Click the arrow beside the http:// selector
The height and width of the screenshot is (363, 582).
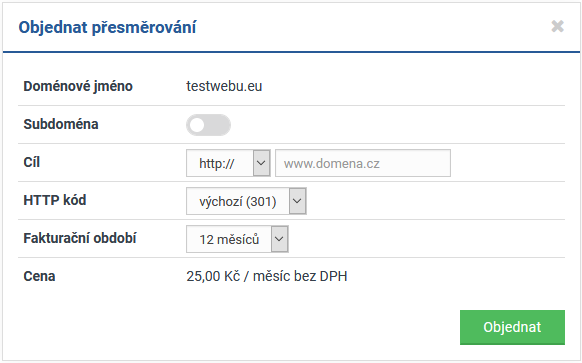coord(261,163)
